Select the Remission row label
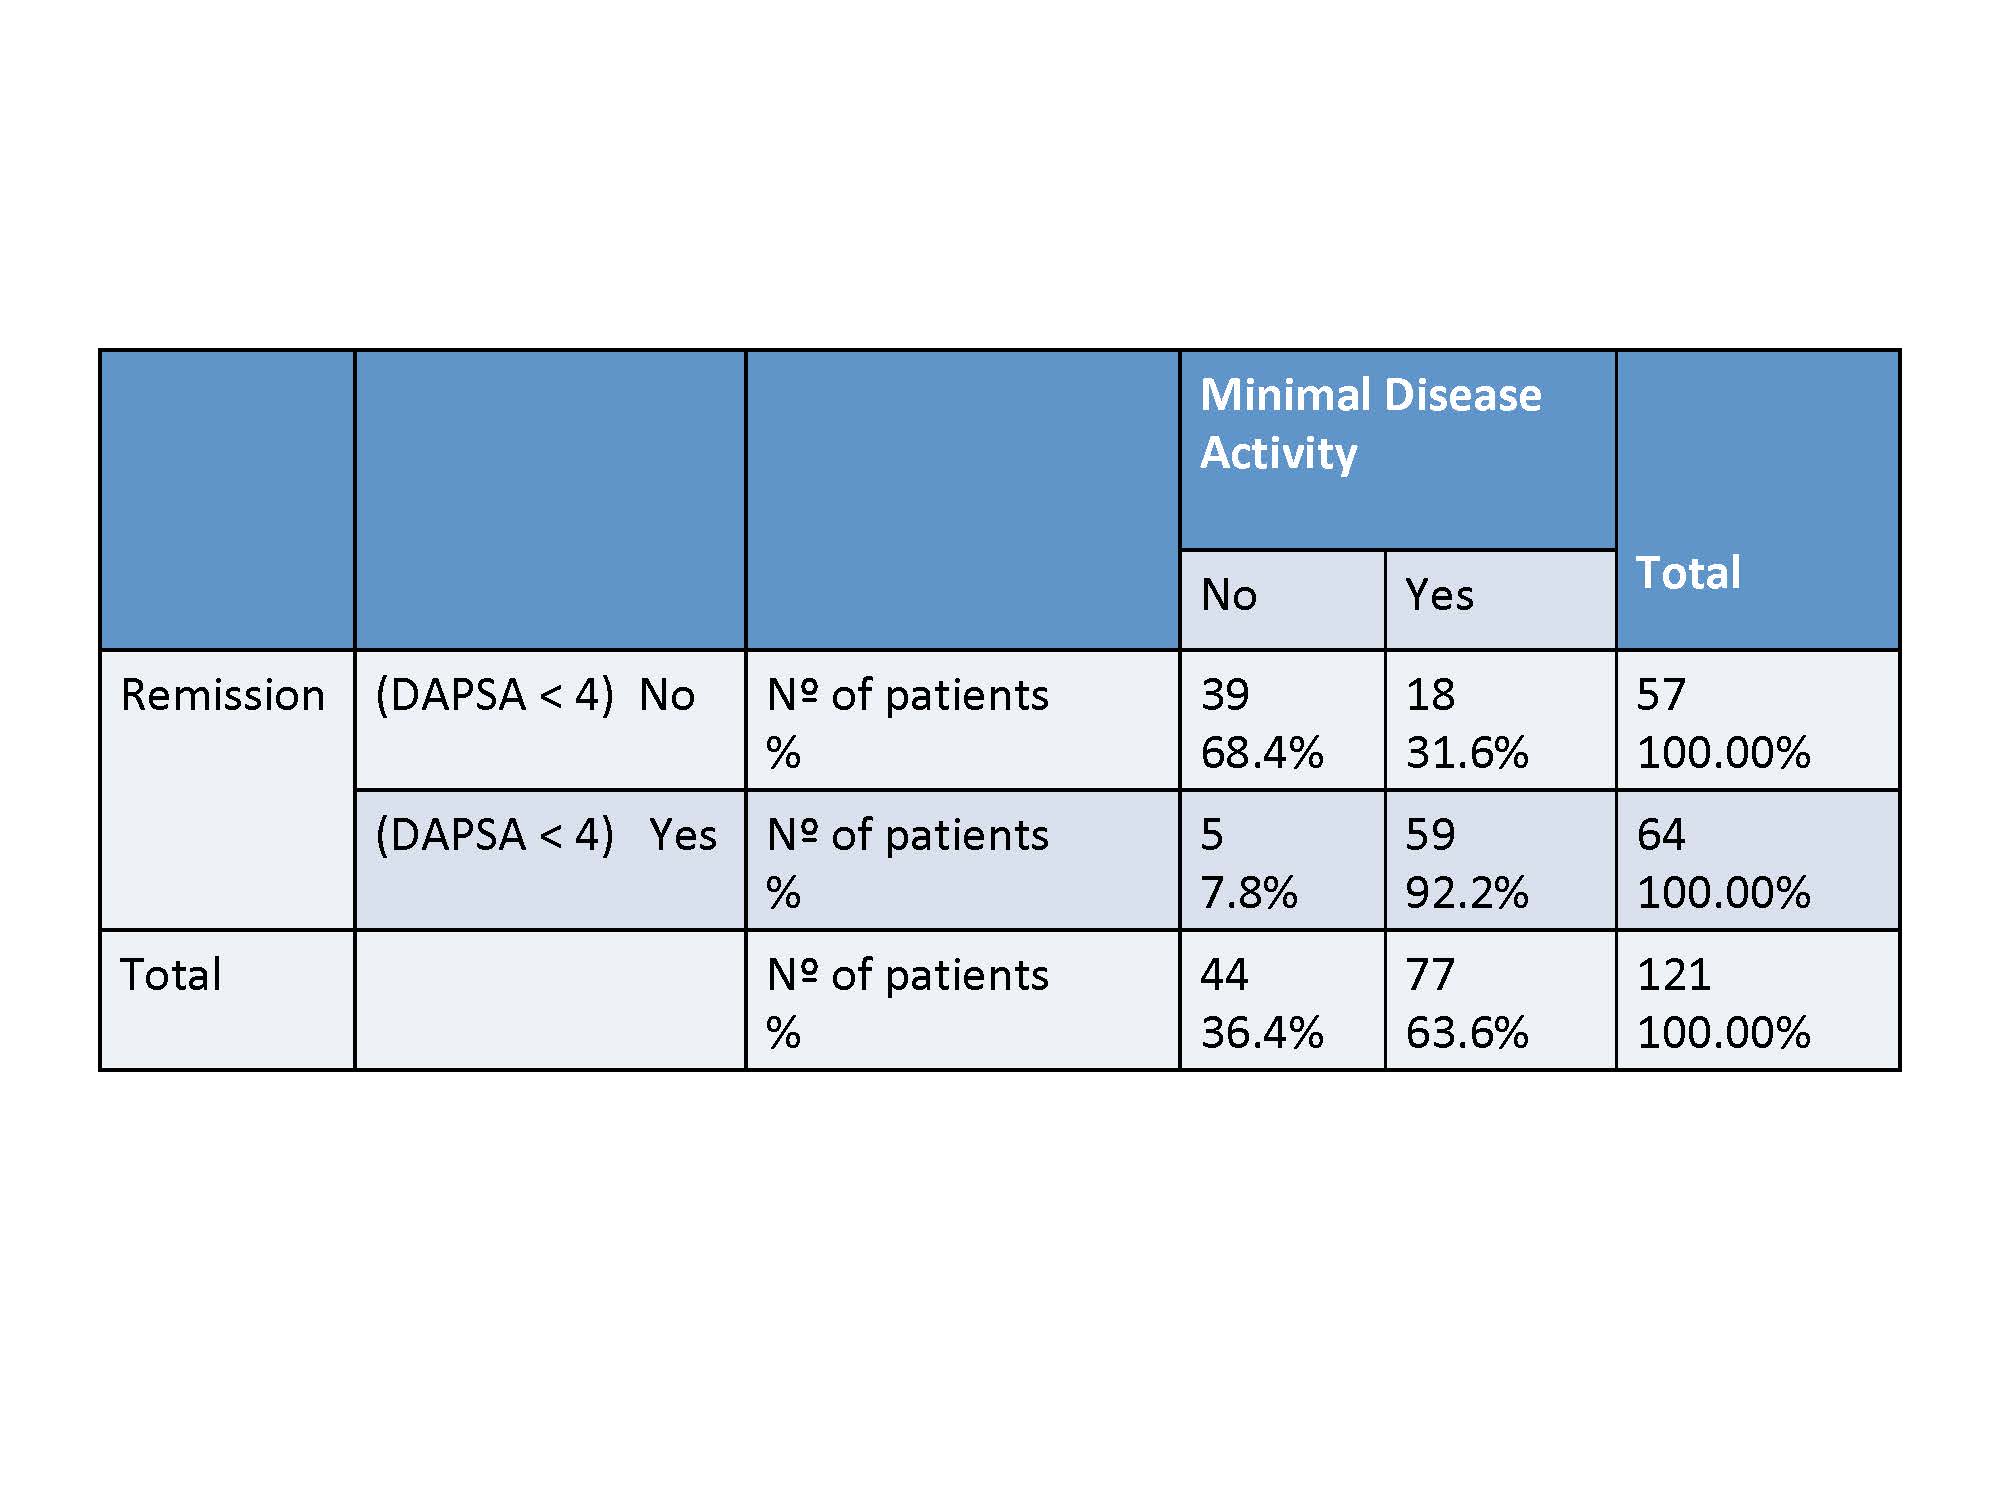Image resolution: width=2000 pixels, height=1500 pixels. [222, 695]
